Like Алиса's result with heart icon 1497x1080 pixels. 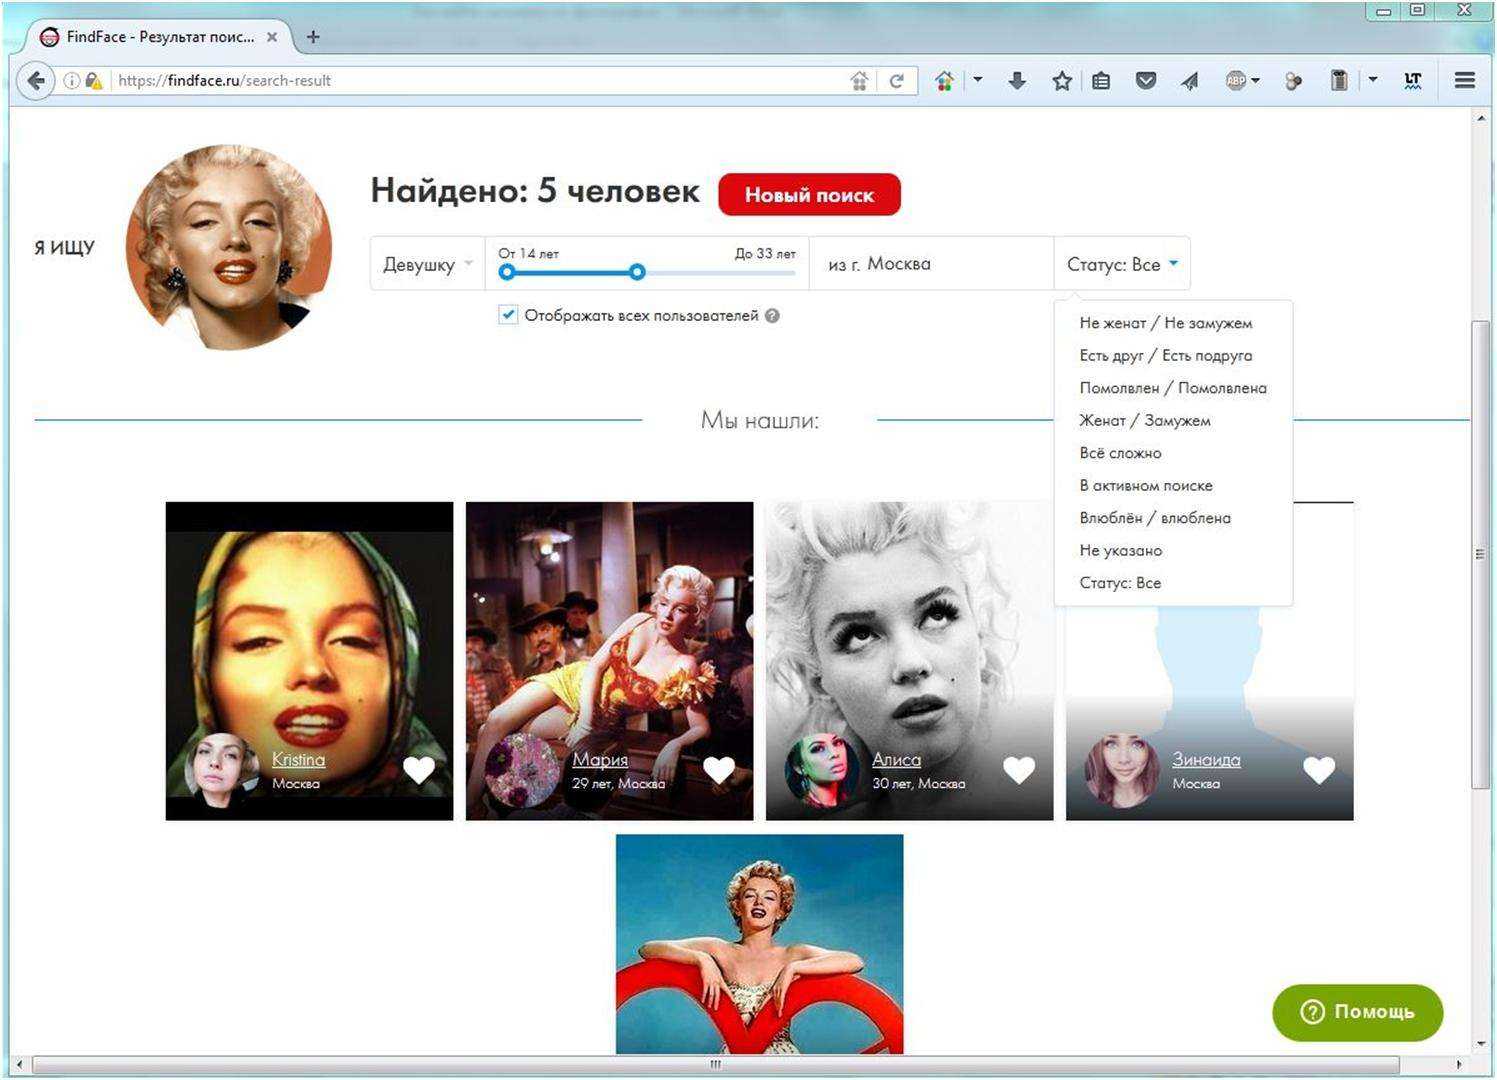[x=1019, y=770]
